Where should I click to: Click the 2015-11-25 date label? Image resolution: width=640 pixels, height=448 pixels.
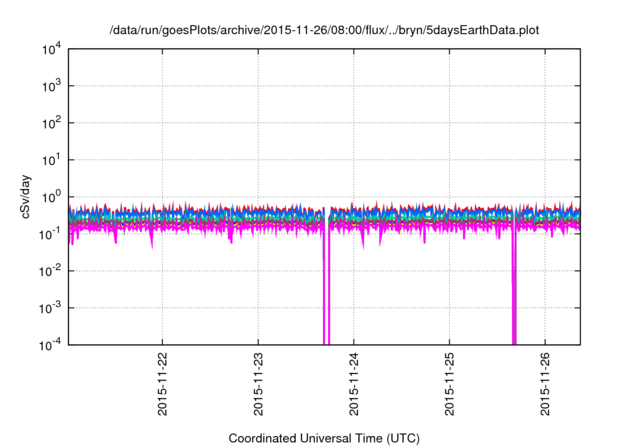coord(449,384)
